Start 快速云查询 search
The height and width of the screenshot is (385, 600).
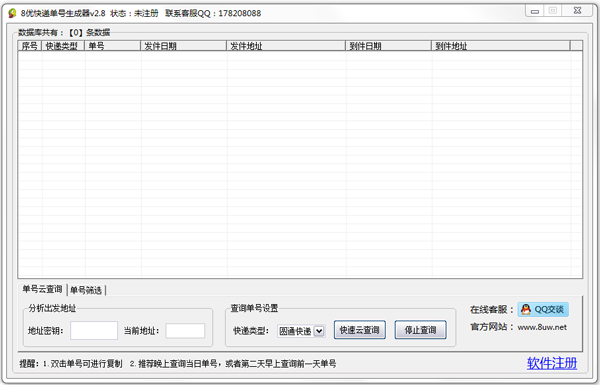[x=359, y=330]
